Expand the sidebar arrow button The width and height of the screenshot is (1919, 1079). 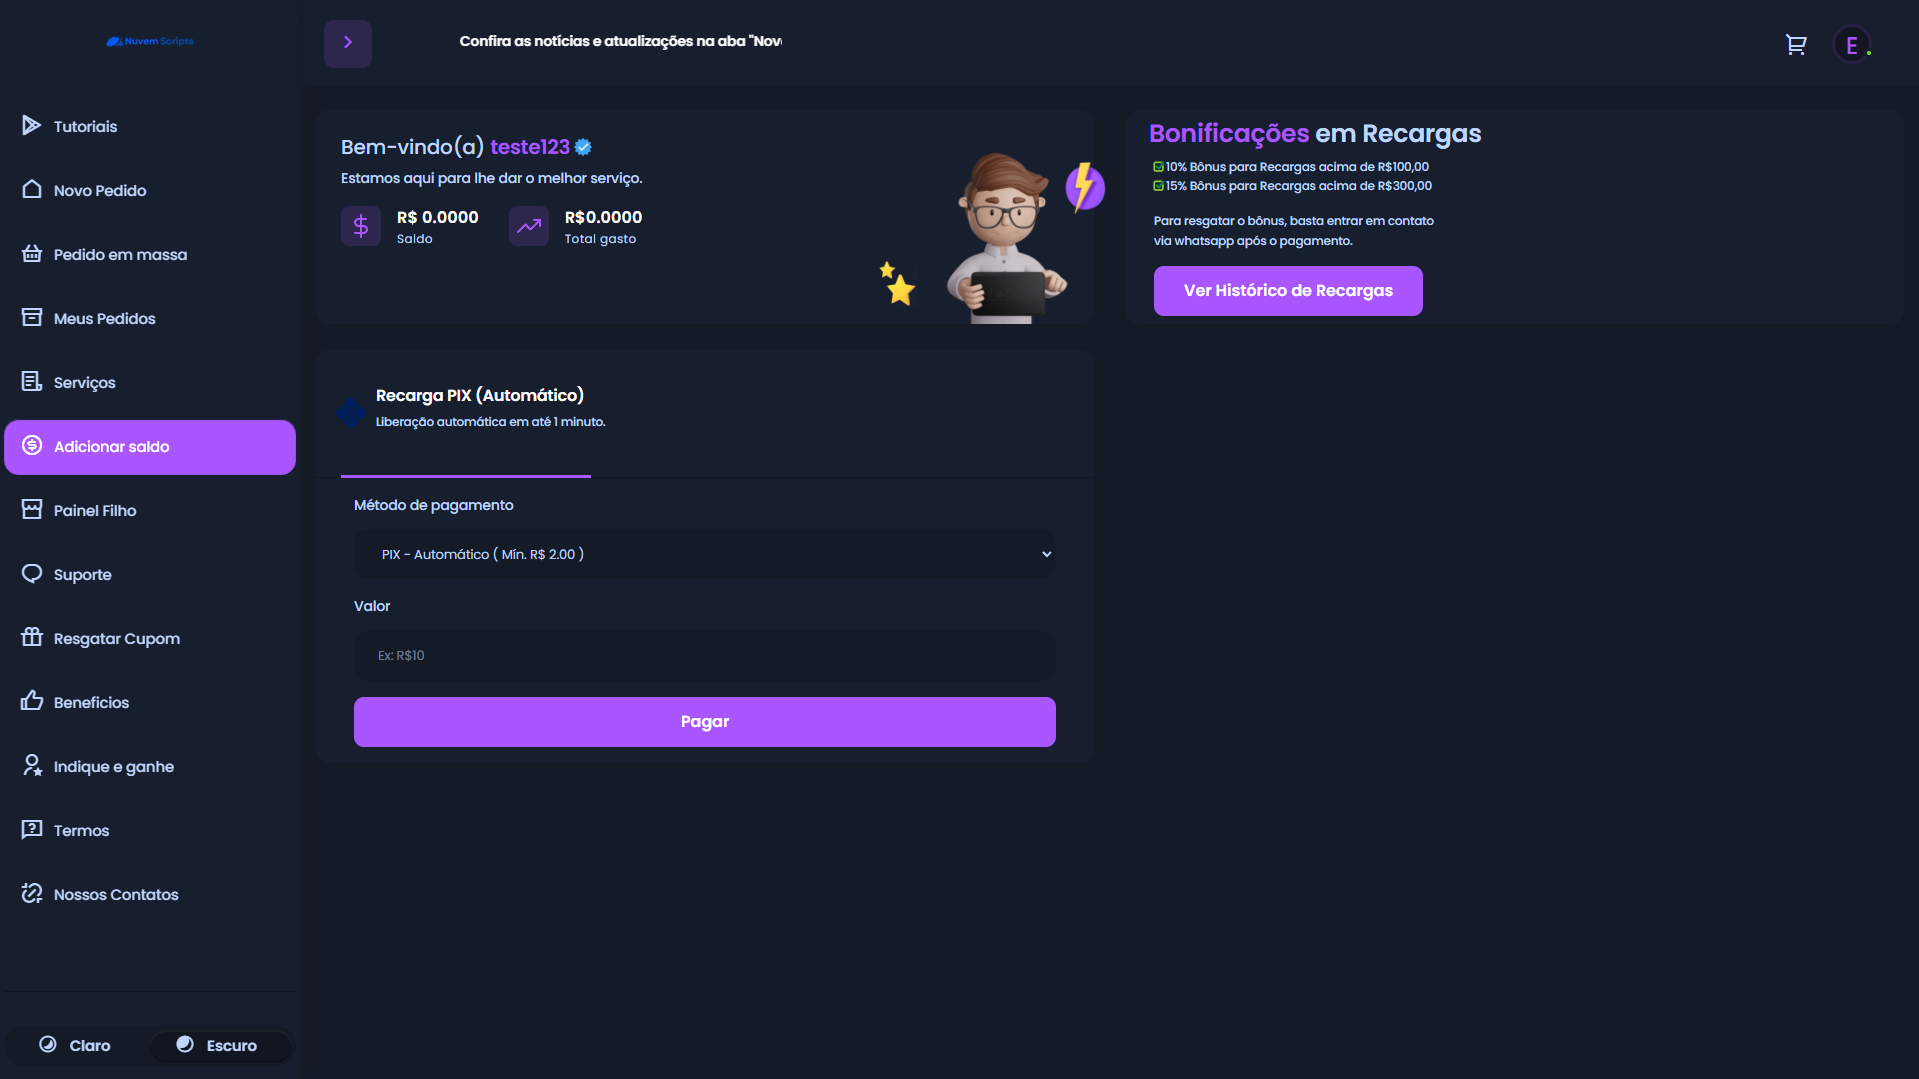(x=348, y=43)
